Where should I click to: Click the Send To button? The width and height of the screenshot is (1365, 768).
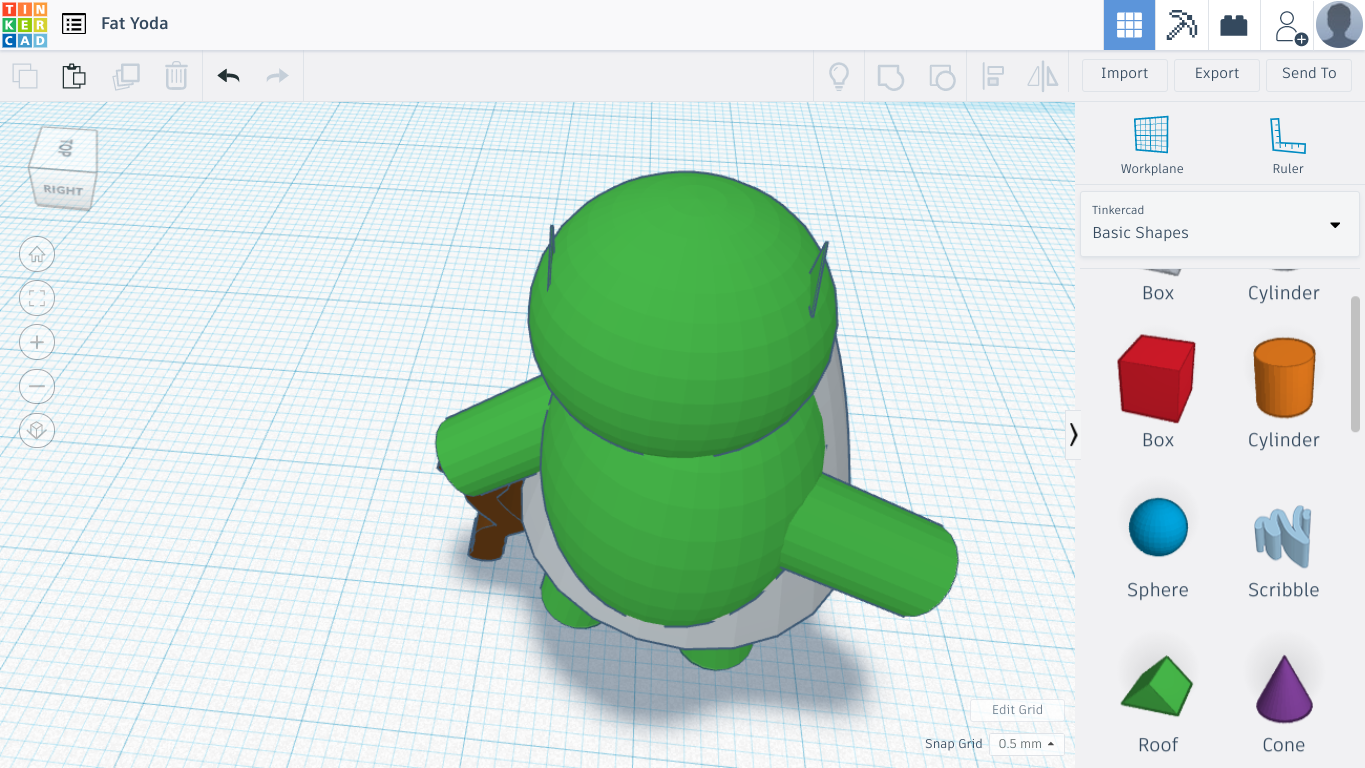1309,74
